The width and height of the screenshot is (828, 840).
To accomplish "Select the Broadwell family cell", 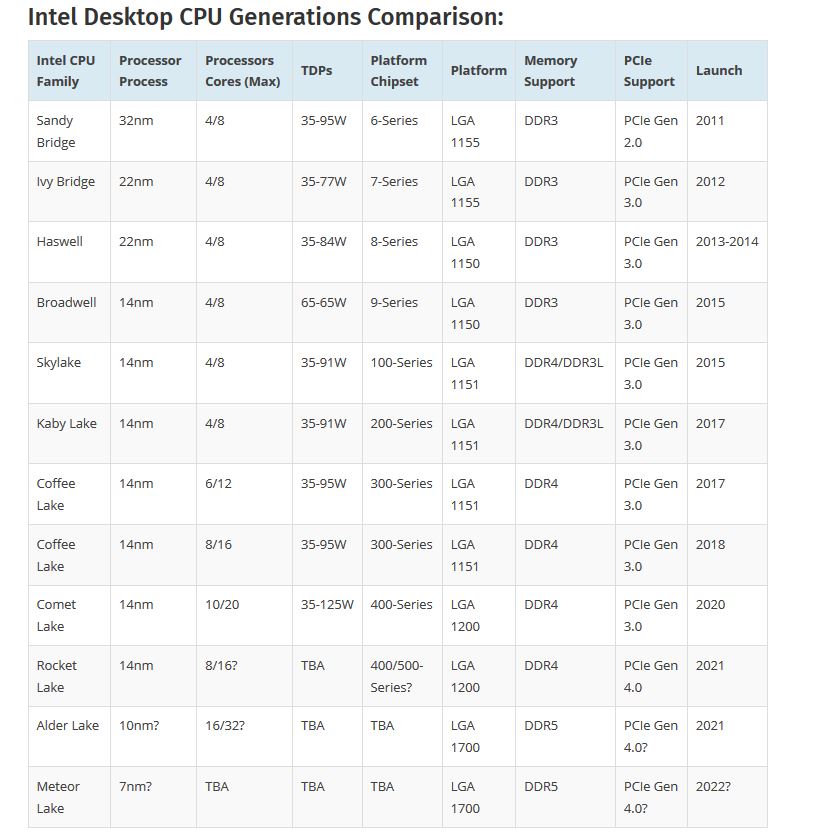I will [x=66, y=303].
